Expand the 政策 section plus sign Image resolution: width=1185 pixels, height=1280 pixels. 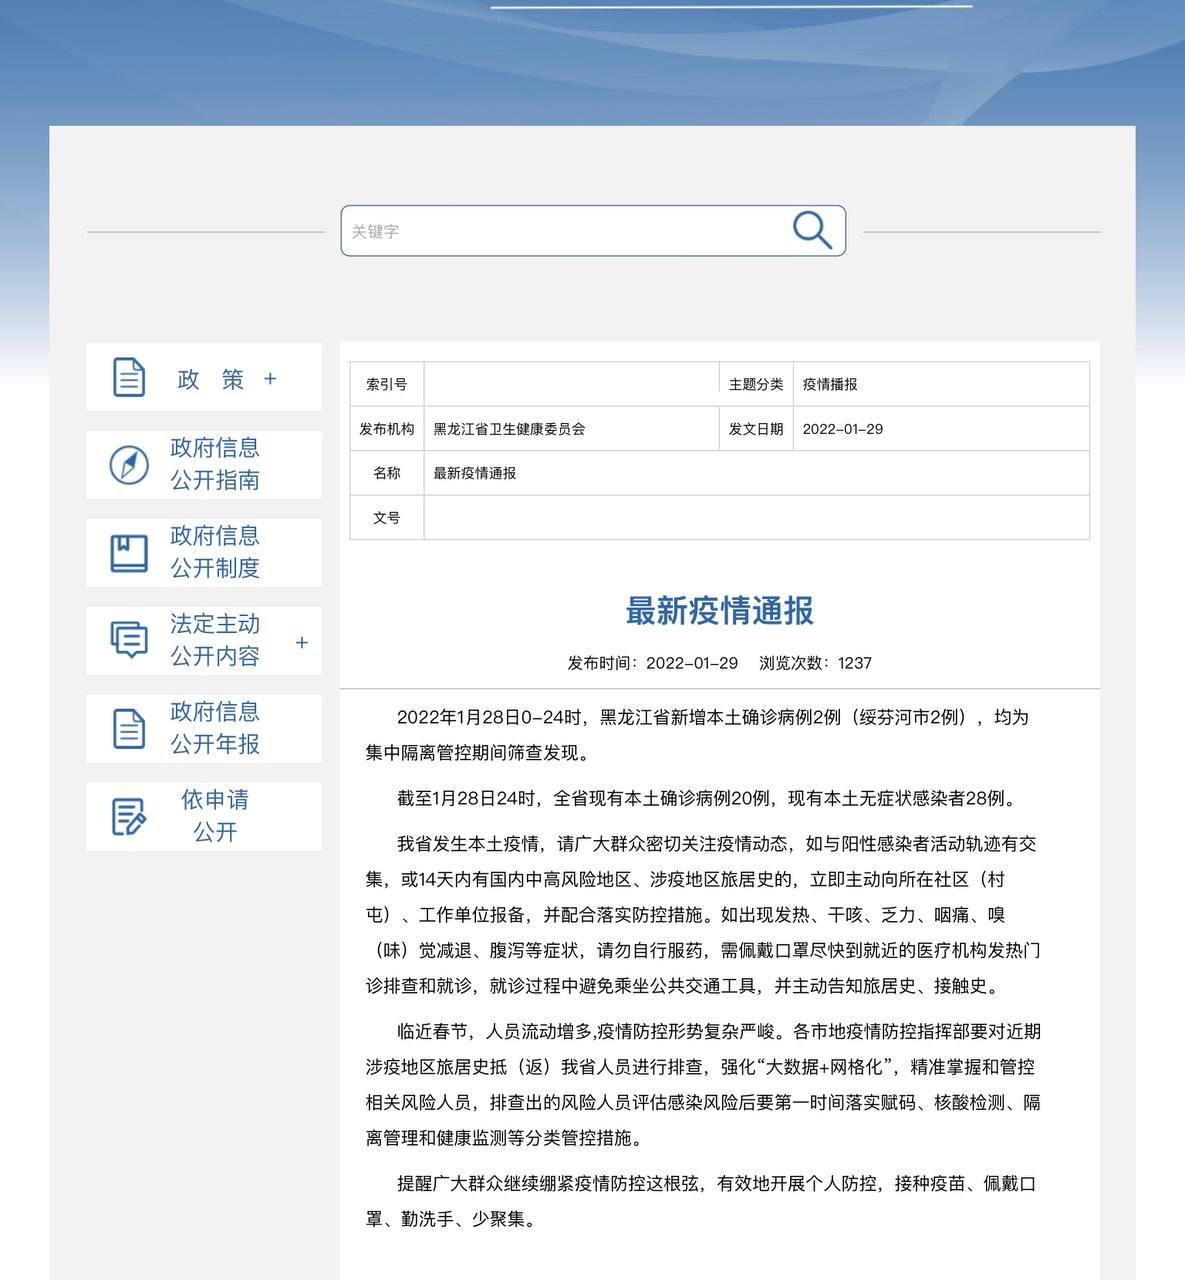(270, 379)
